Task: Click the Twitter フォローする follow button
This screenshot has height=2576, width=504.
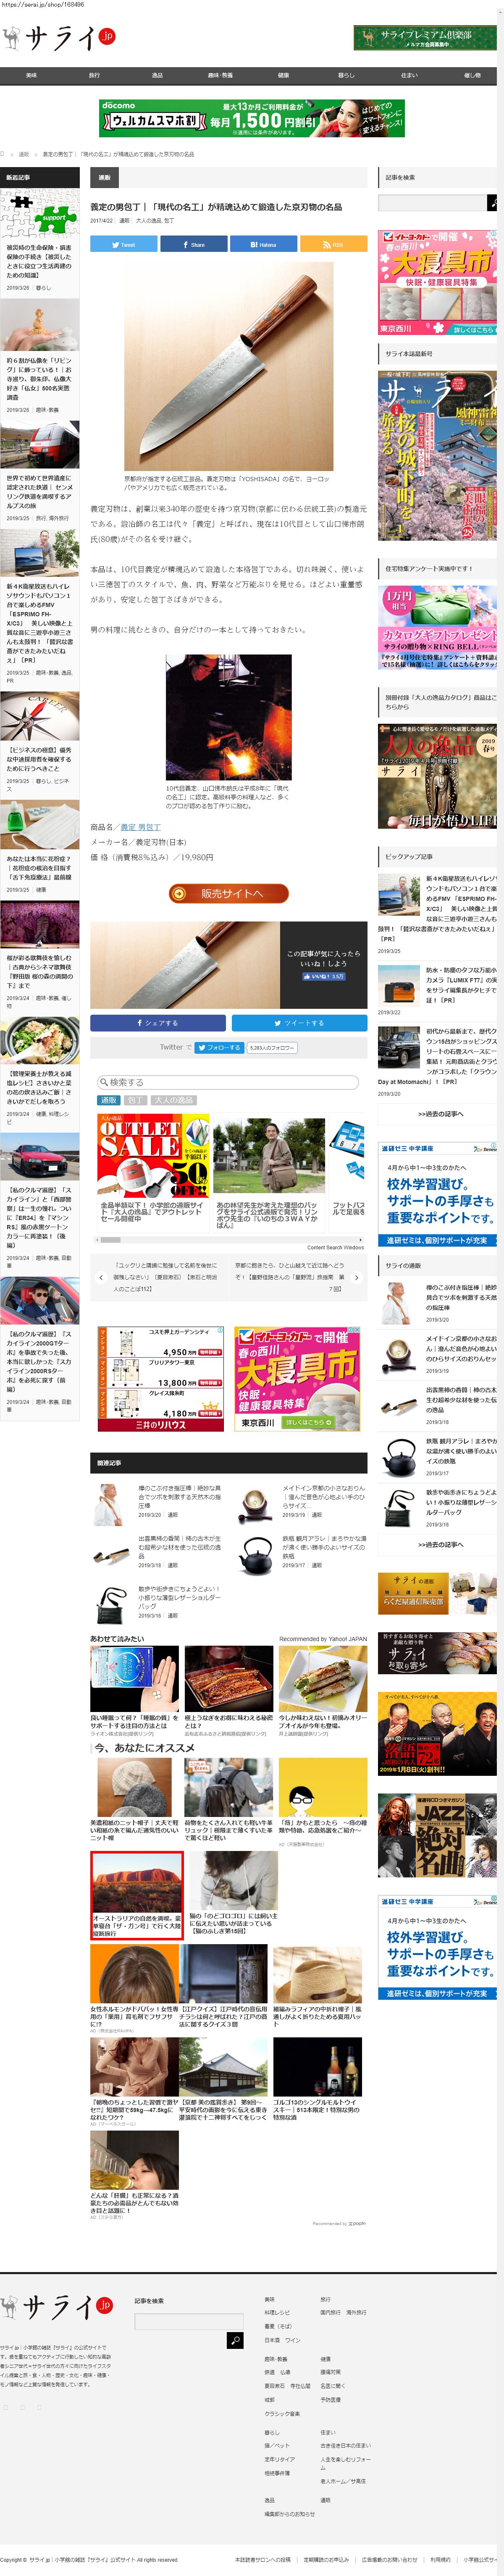Action: coord(219,1047)
